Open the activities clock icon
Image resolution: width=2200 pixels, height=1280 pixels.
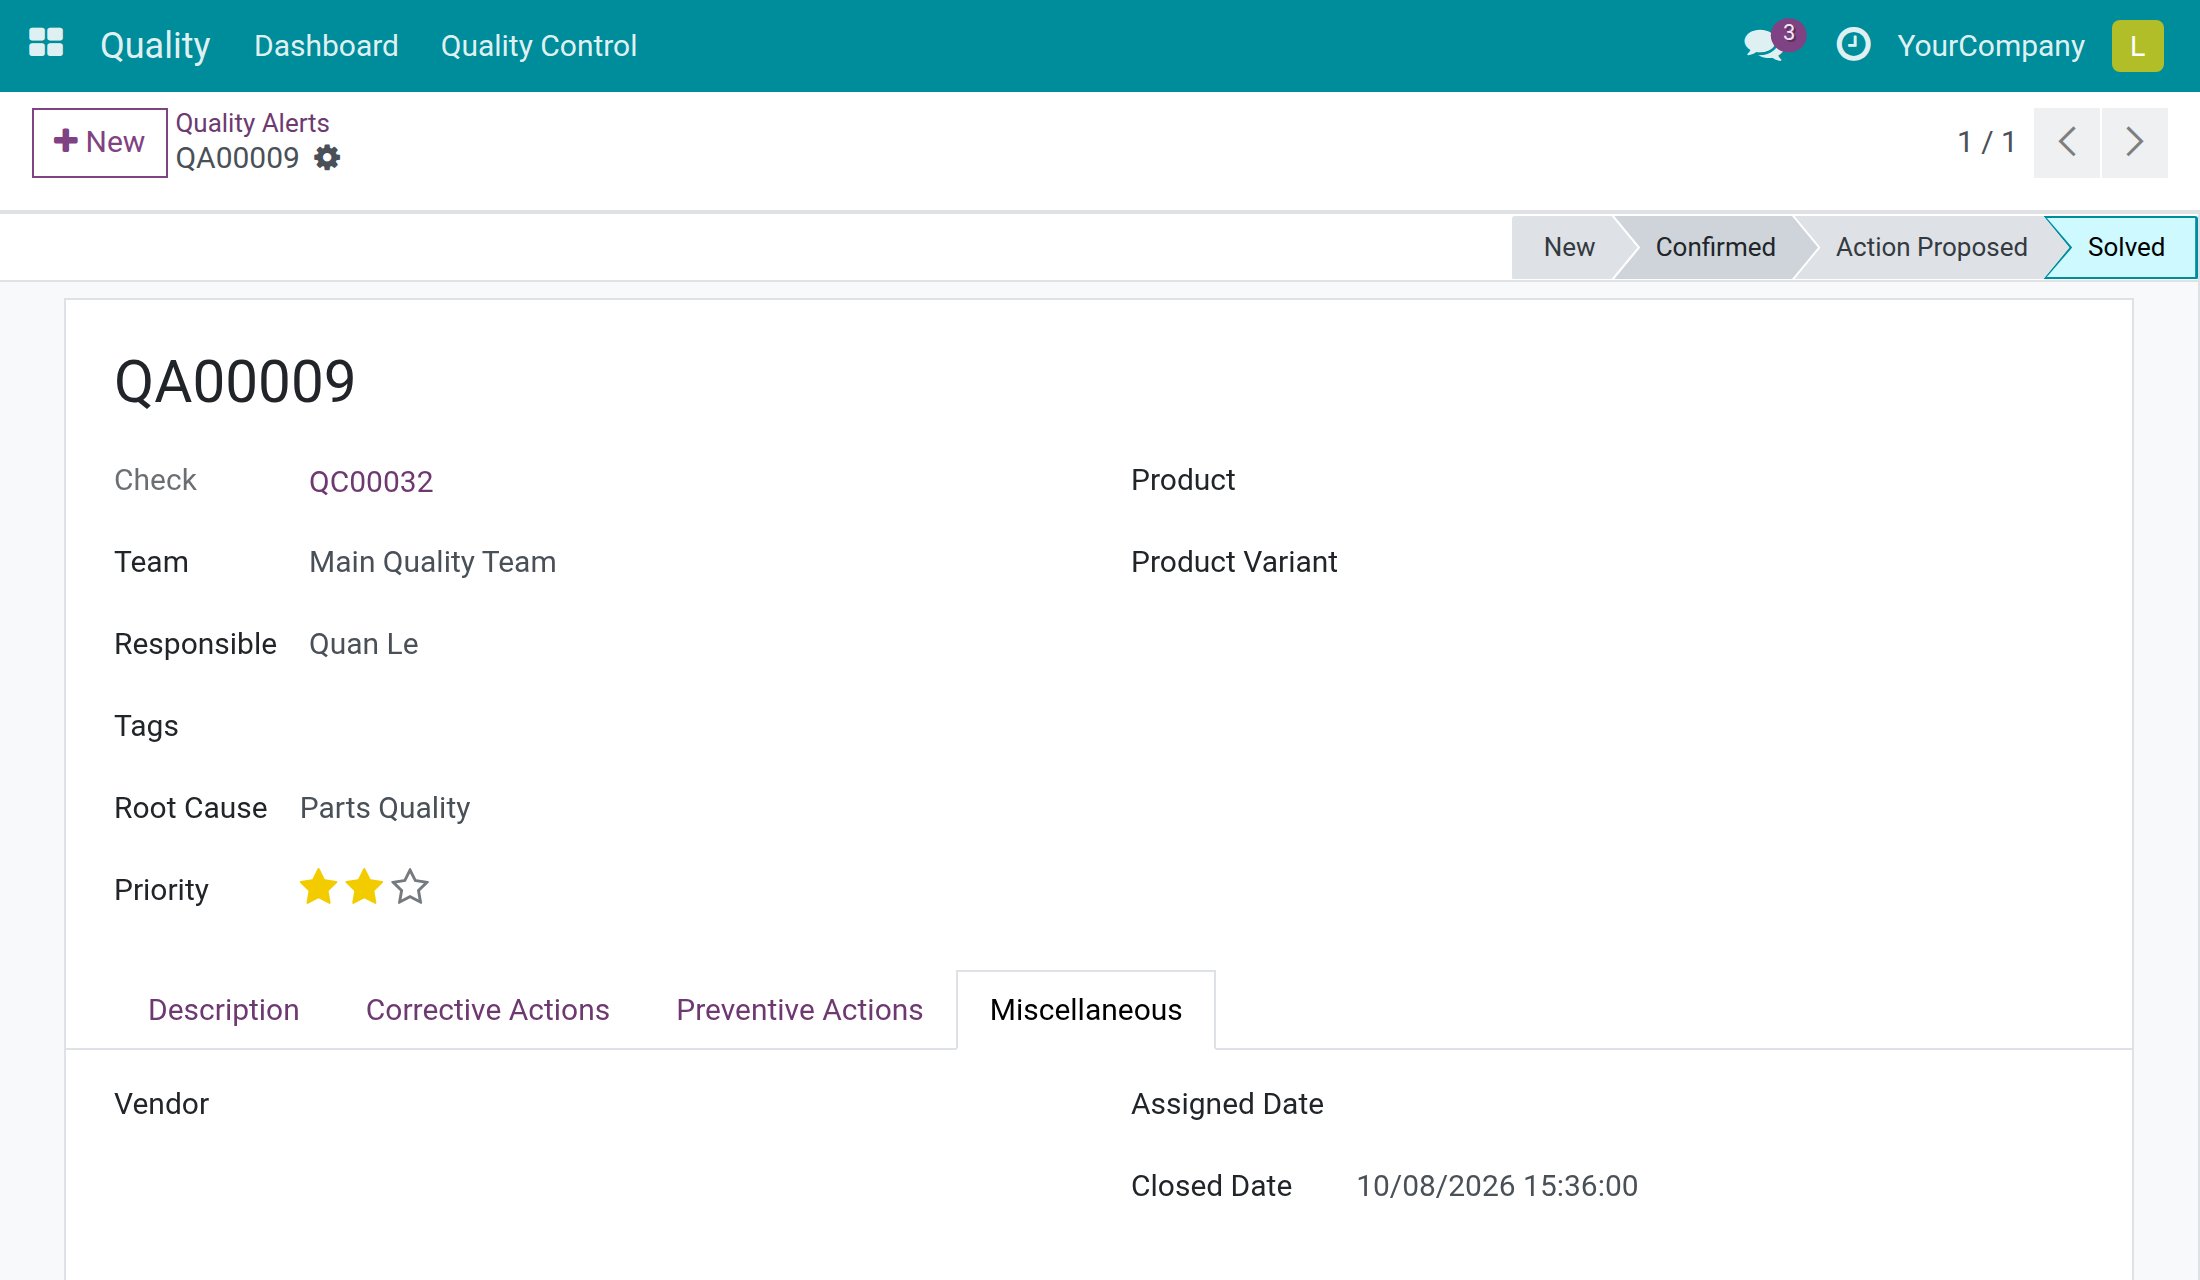pos(1853,45)
